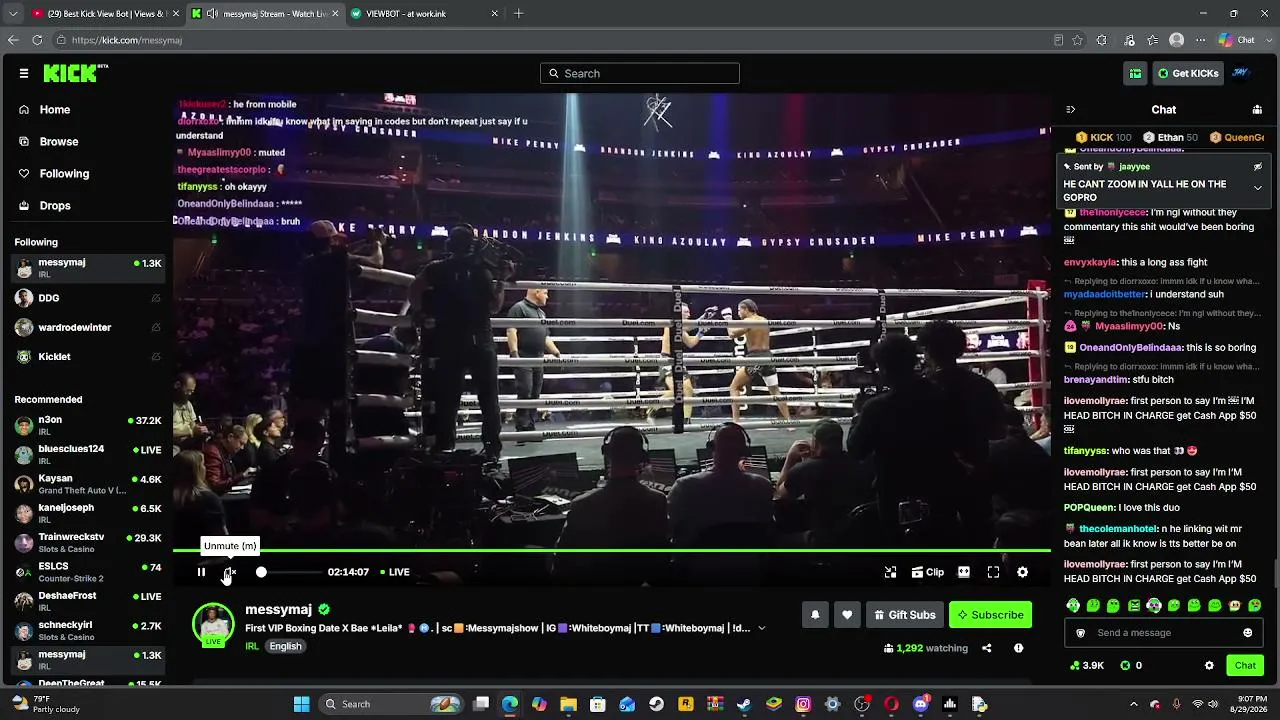Open n3on recommended channel
The image size is (1280, 720).
point(88,424)
